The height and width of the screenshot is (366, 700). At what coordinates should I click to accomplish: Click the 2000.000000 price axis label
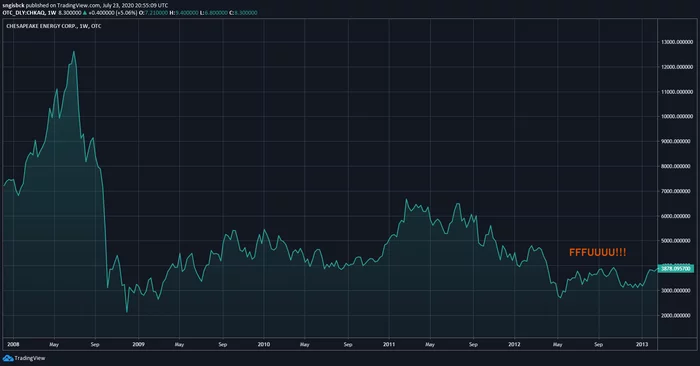point(677,316)
